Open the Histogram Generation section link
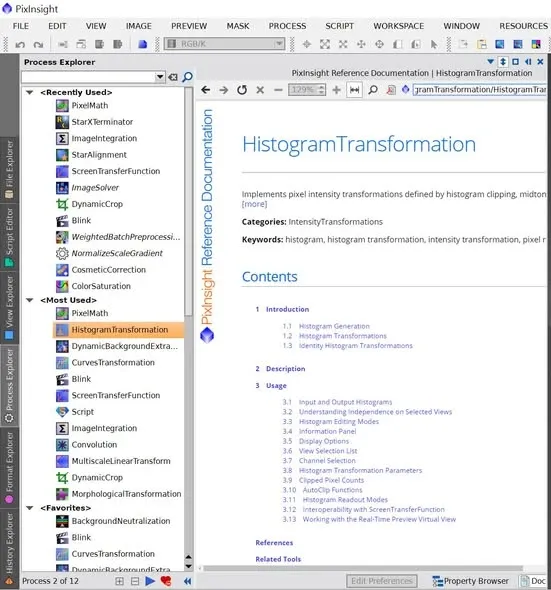551x590 pixels. [x=334, y=326]
